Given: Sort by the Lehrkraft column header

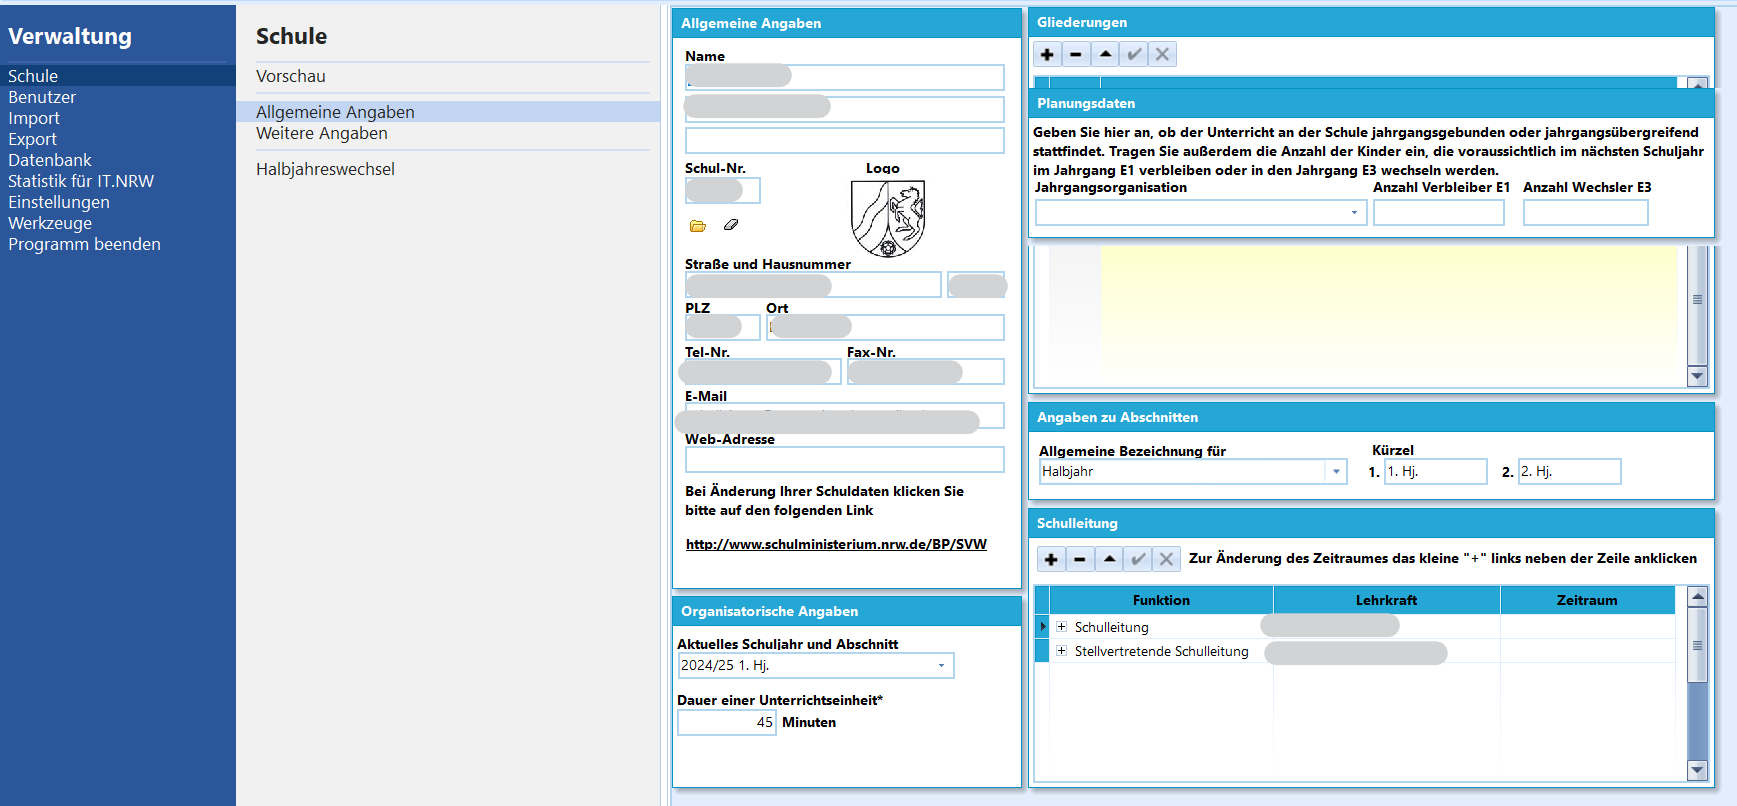Looking at the screenshot, I should pyautogui.click(x=1386, y=600).
